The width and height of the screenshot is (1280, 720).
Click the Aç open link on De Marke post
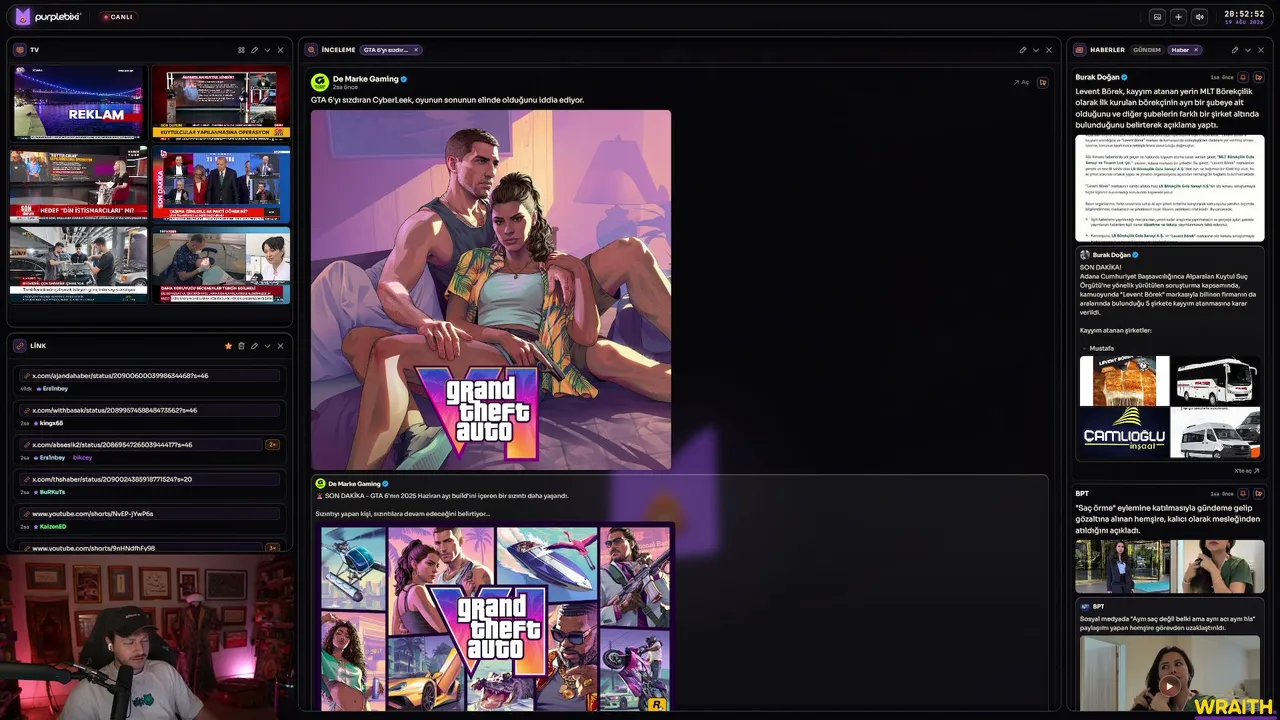1021,82
